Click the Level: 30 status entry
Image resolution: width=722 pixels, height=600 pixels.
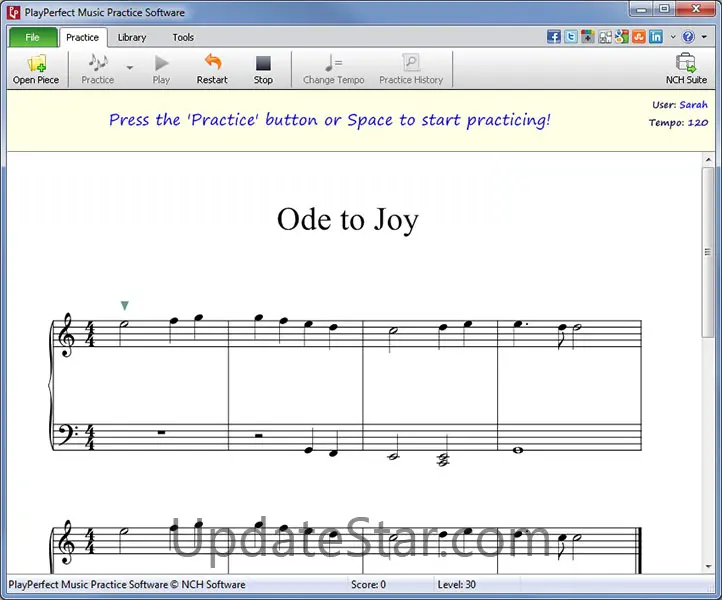click(x=456, y=584)
